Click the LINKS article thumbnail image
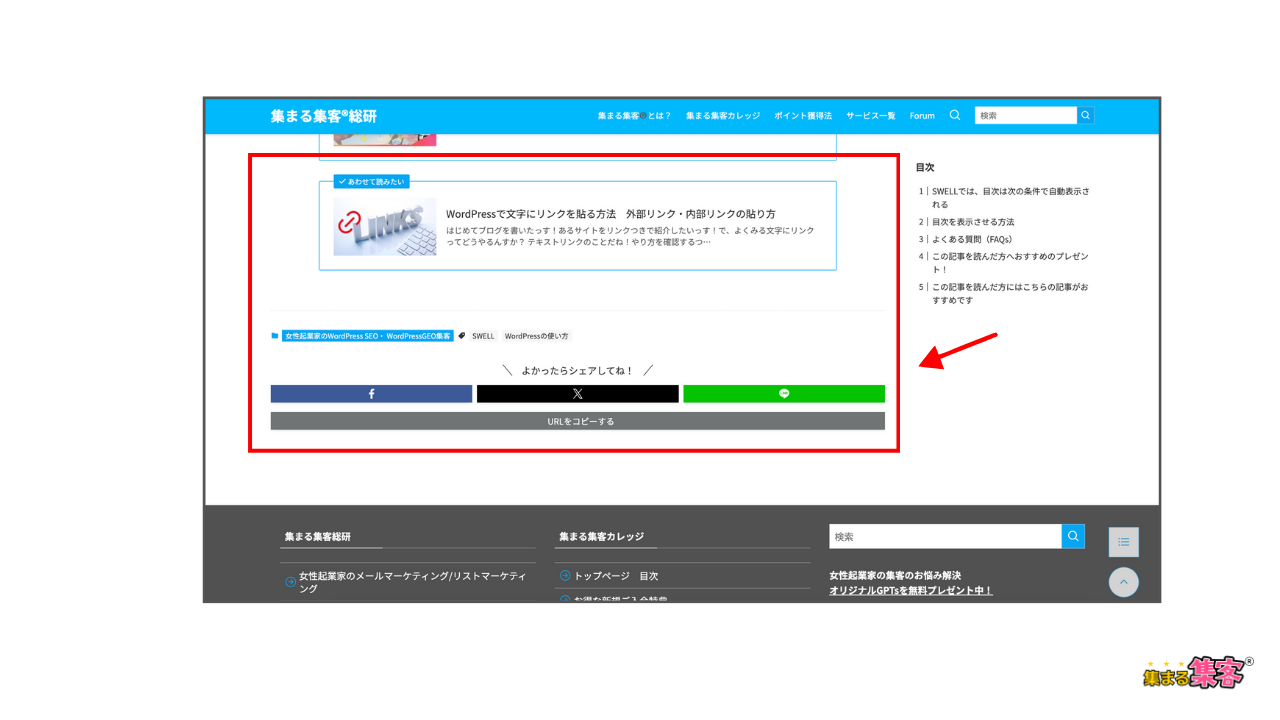The width and height of the screenshot is (1280, 720). click(x=385, y=226)
